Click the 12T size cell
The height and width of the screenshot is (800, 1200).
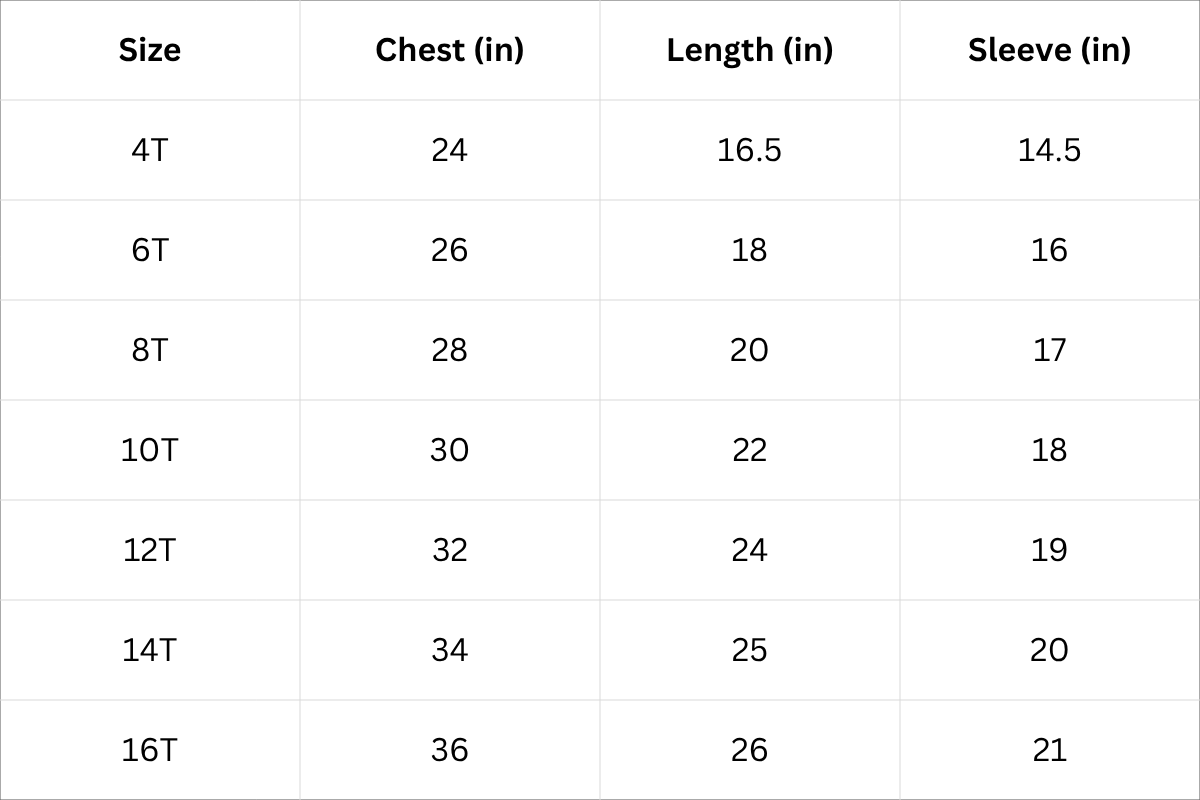[150, 550]
